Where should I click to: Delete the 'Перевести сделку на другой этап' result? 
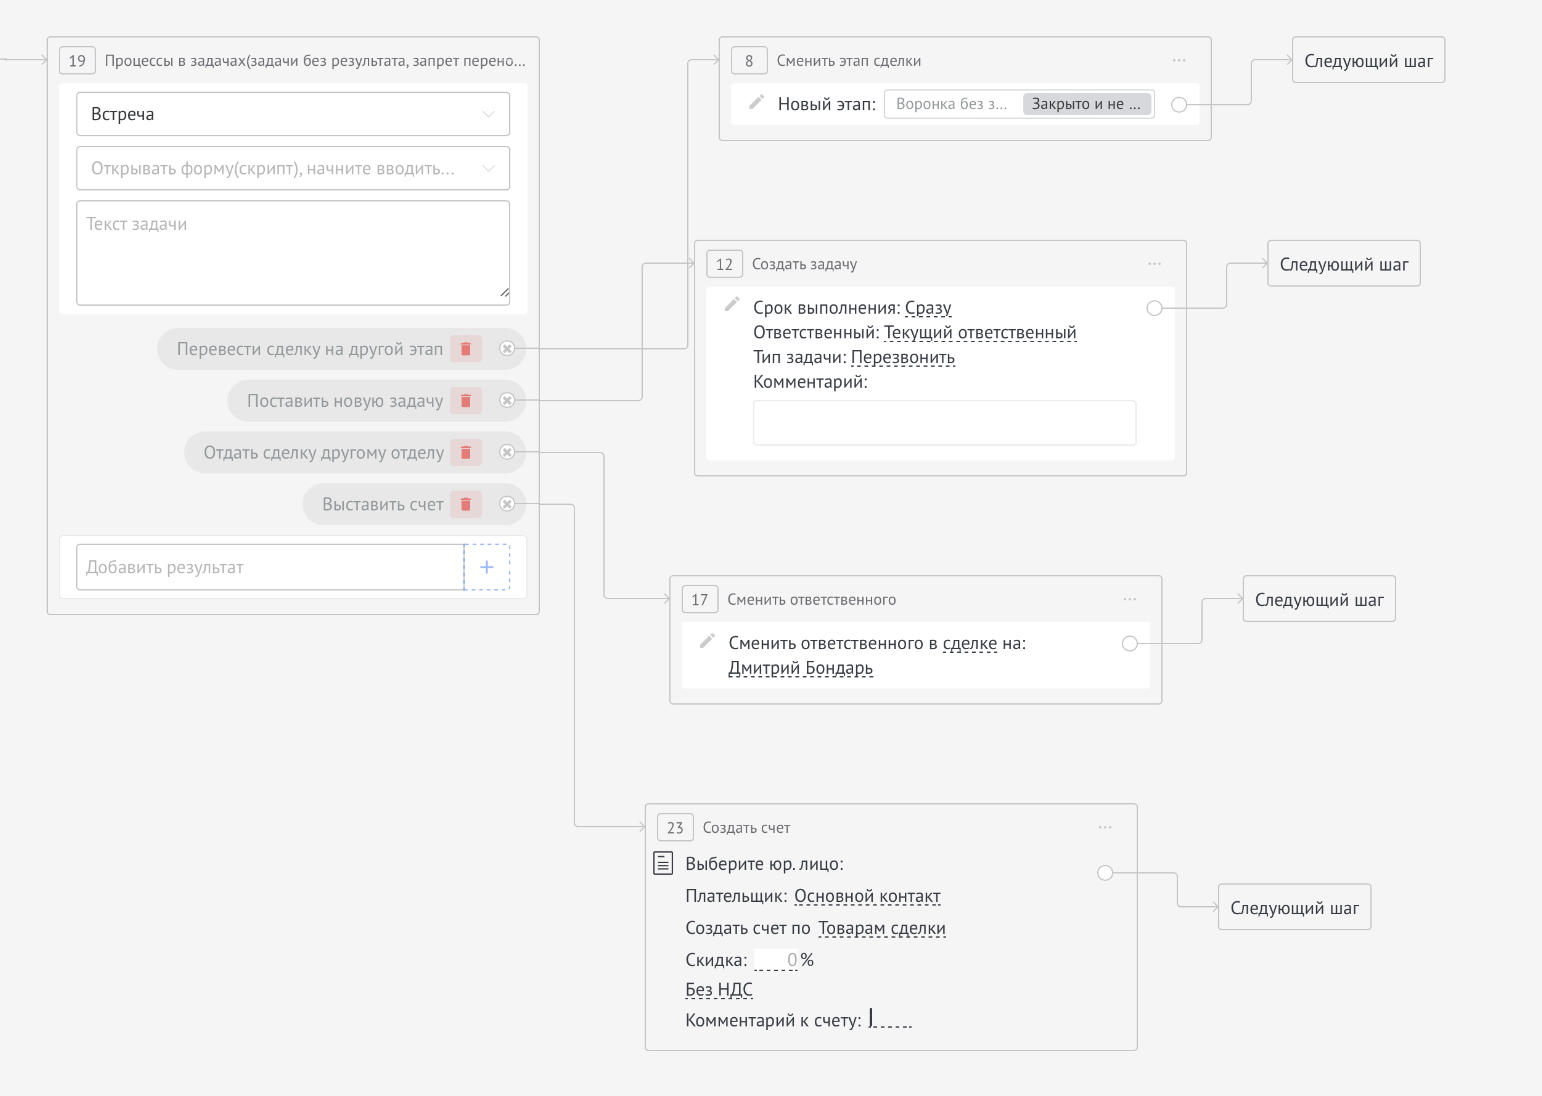pos(466,349)
